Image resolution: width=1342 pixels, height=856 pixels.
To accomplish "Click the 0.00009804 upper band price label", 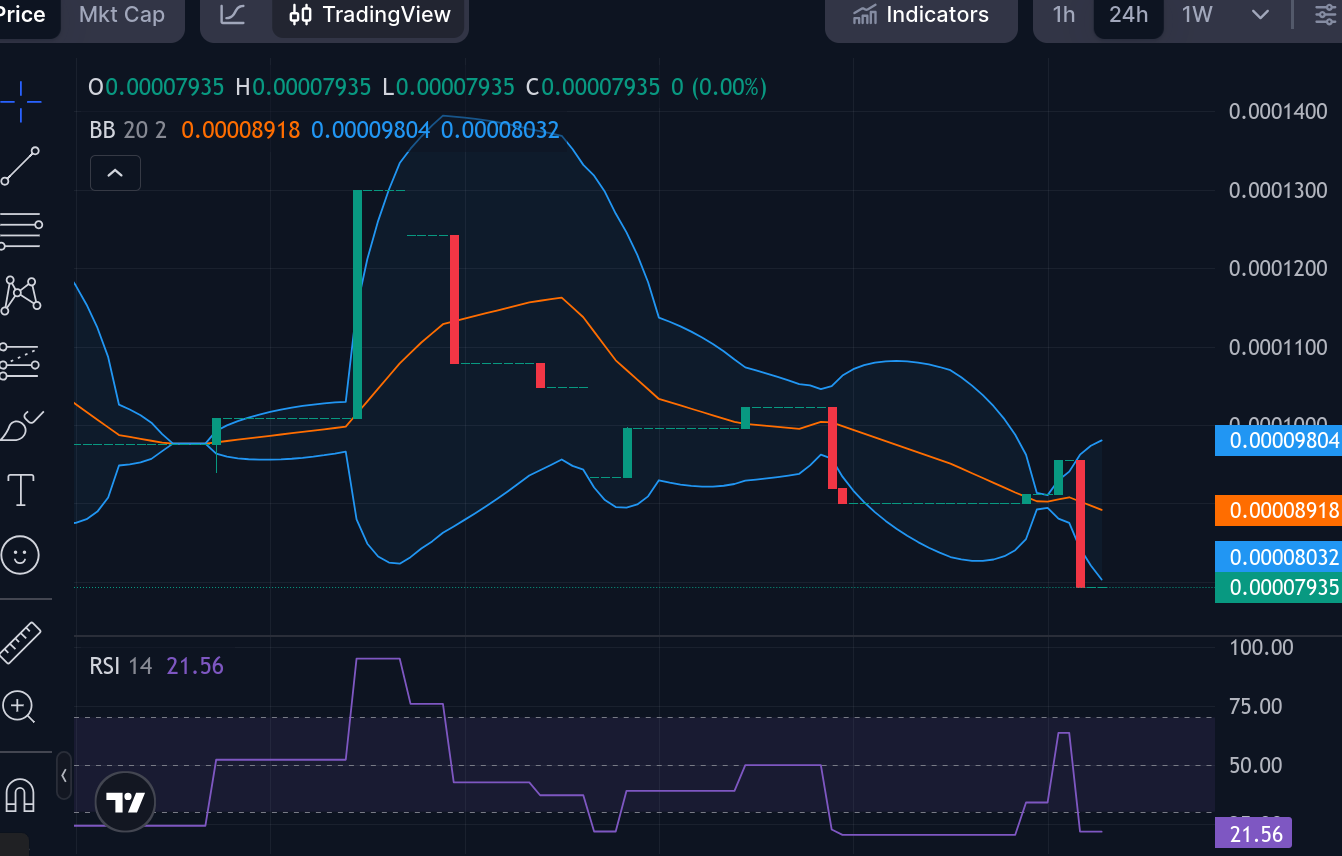I will [x=1277, y=440].
